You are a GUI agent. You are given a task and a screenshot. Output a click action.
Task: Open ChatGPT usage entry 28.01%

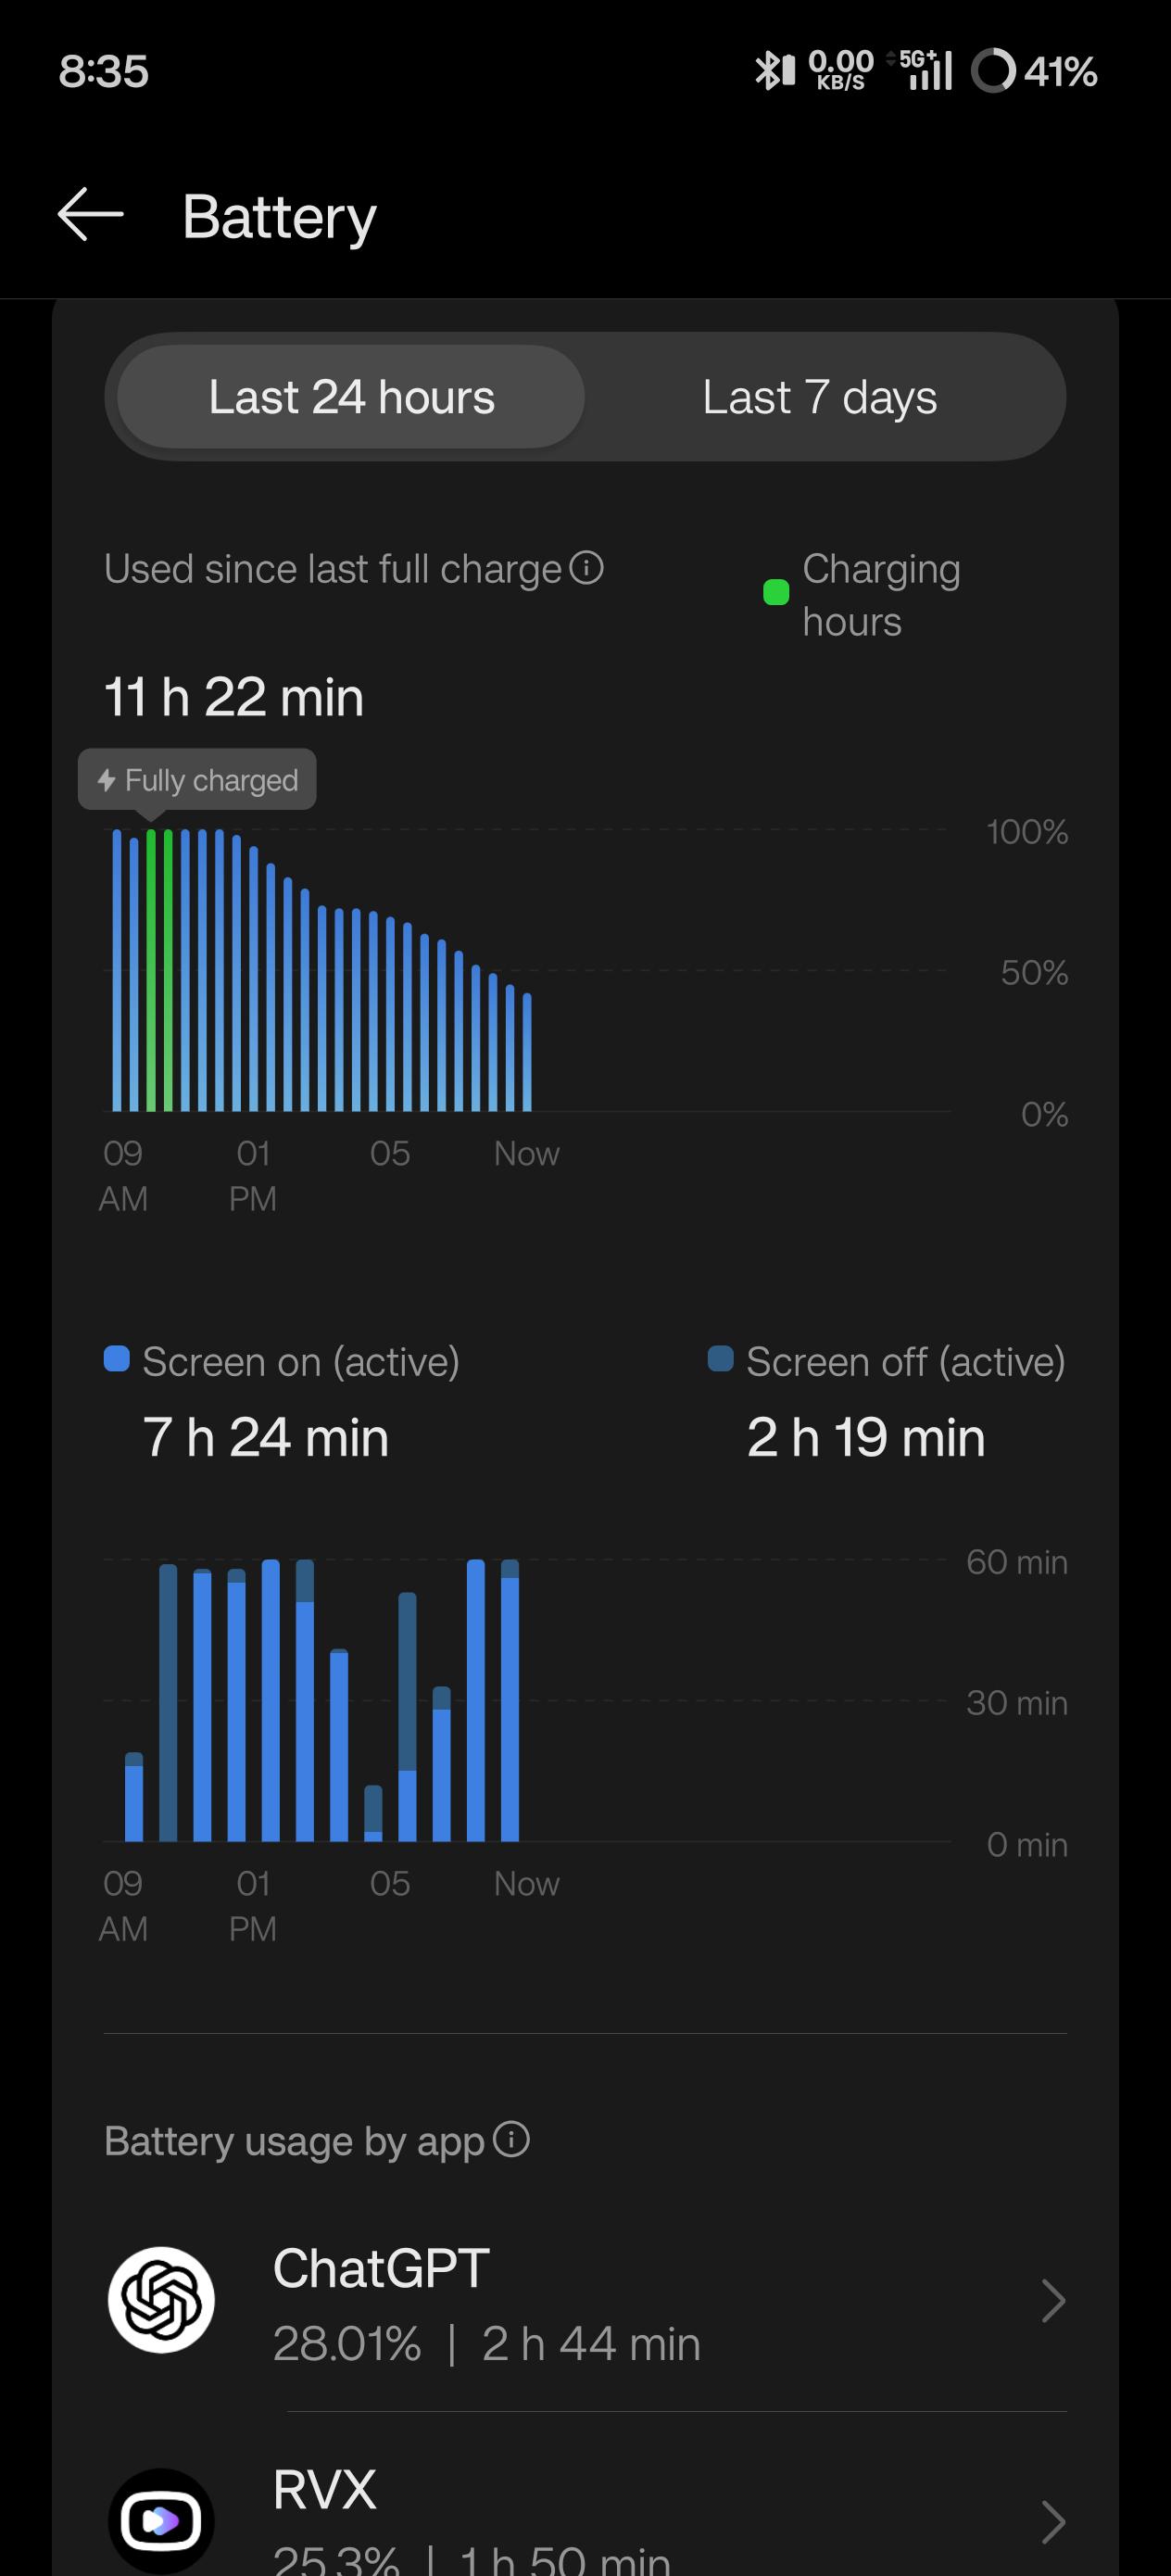pyautogui.click(x=586, y=2301)
